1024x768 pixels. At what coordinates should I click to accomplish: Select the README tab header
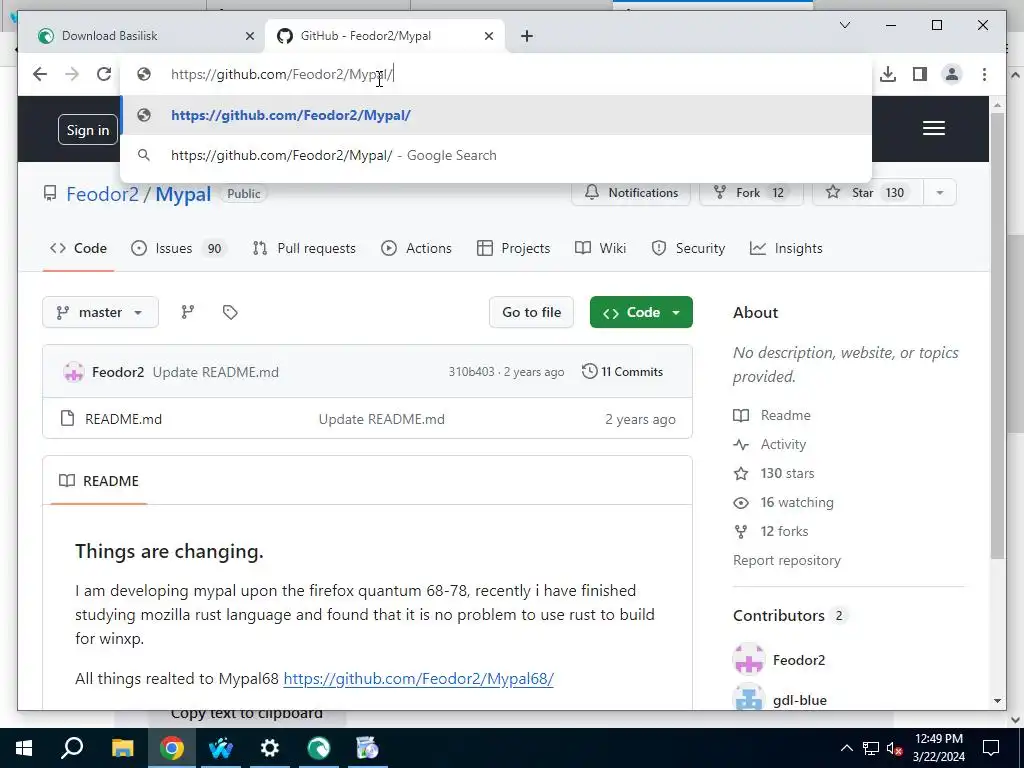coord(99,481)
